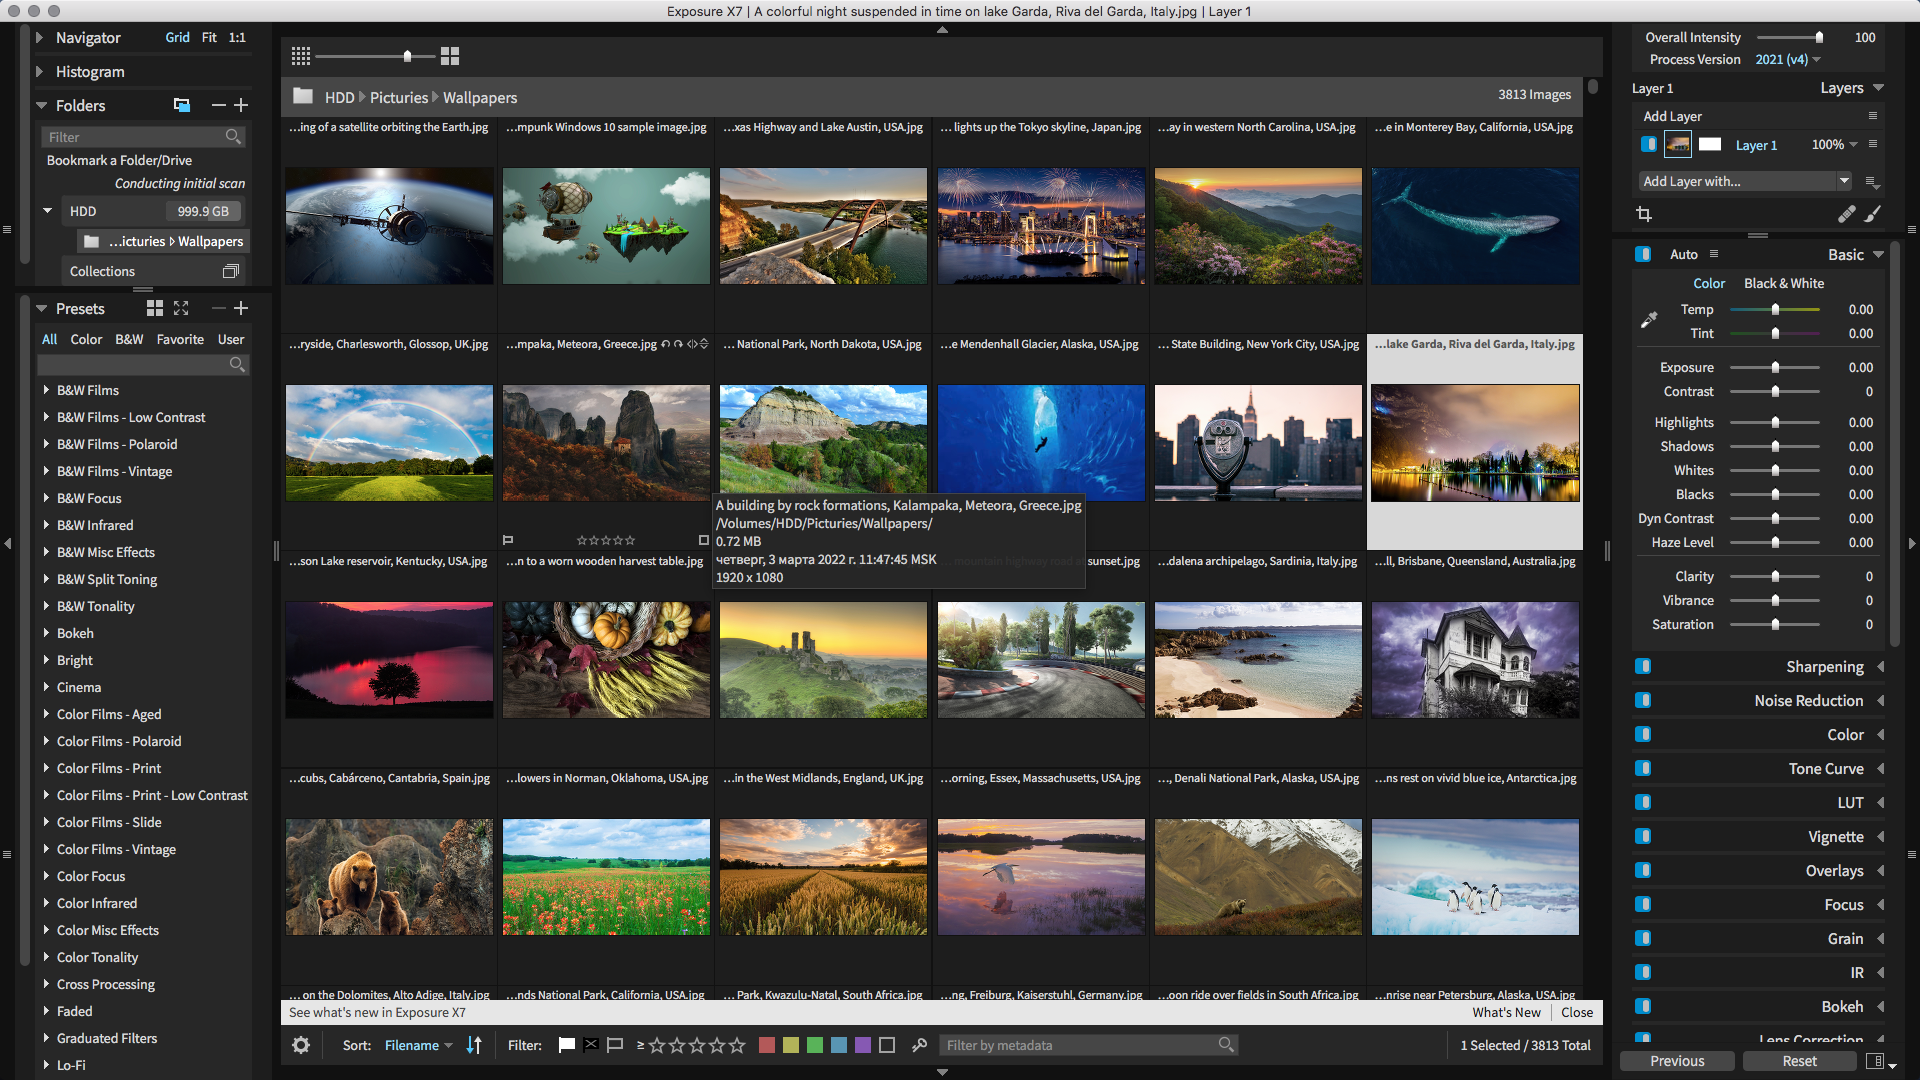Select the Favorite presets tab
This screenshot has width=1920, height=1080.
point(180,339)
